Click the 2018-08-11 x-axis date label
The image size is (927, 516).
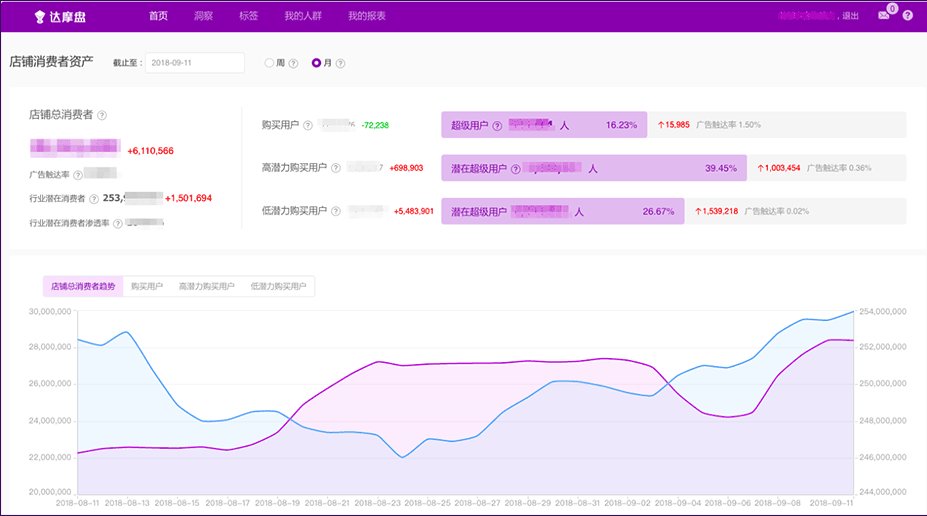(x=77, y=503)
